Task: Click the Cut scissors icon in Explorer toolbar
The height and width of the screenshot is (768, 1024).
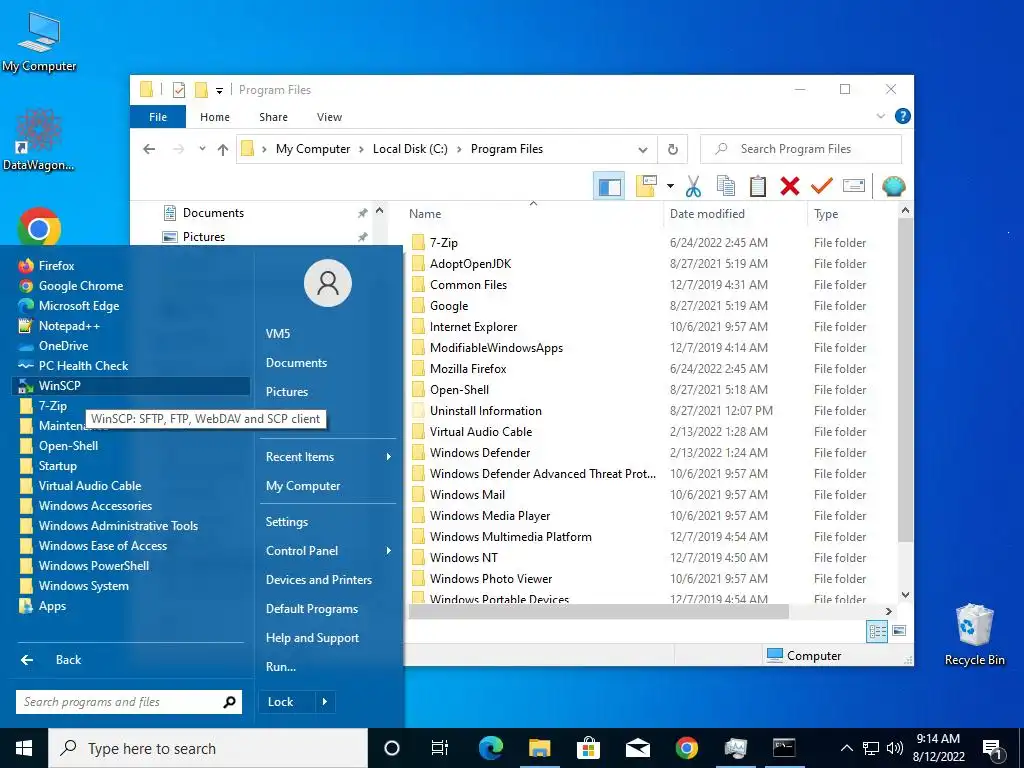Action: pyautogui.click(x=693, y=187)
